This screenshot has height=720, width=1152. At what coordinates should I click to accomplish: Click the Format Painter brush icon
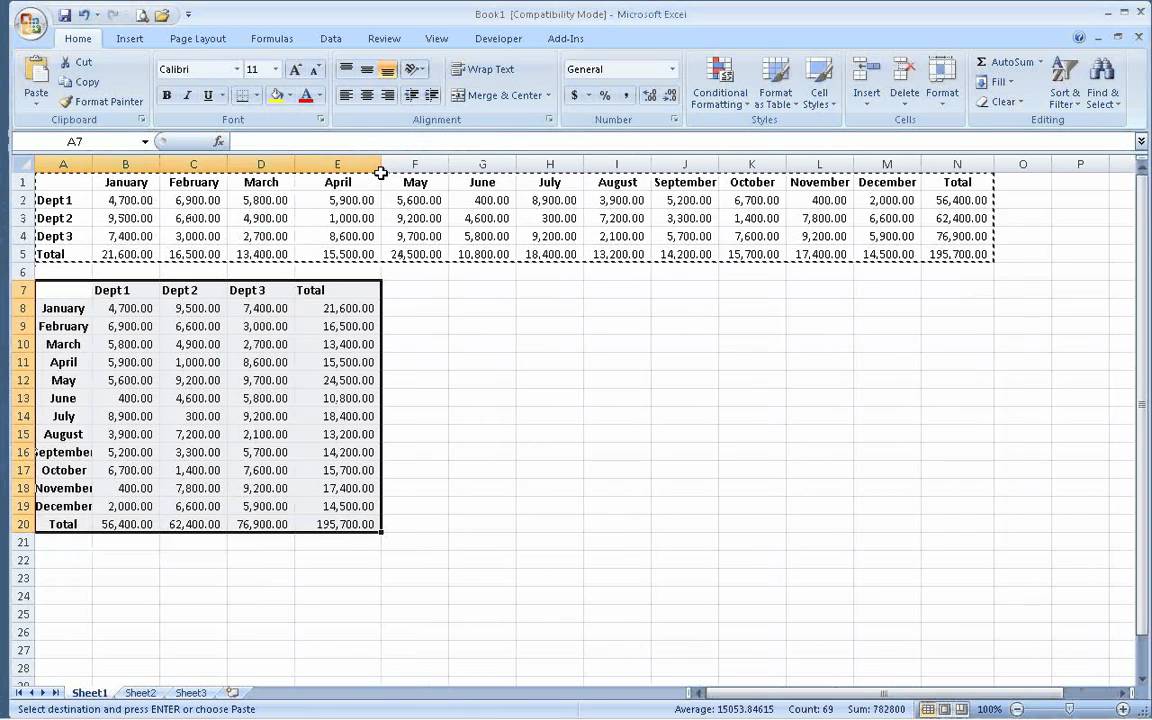(x=65, y=102)
